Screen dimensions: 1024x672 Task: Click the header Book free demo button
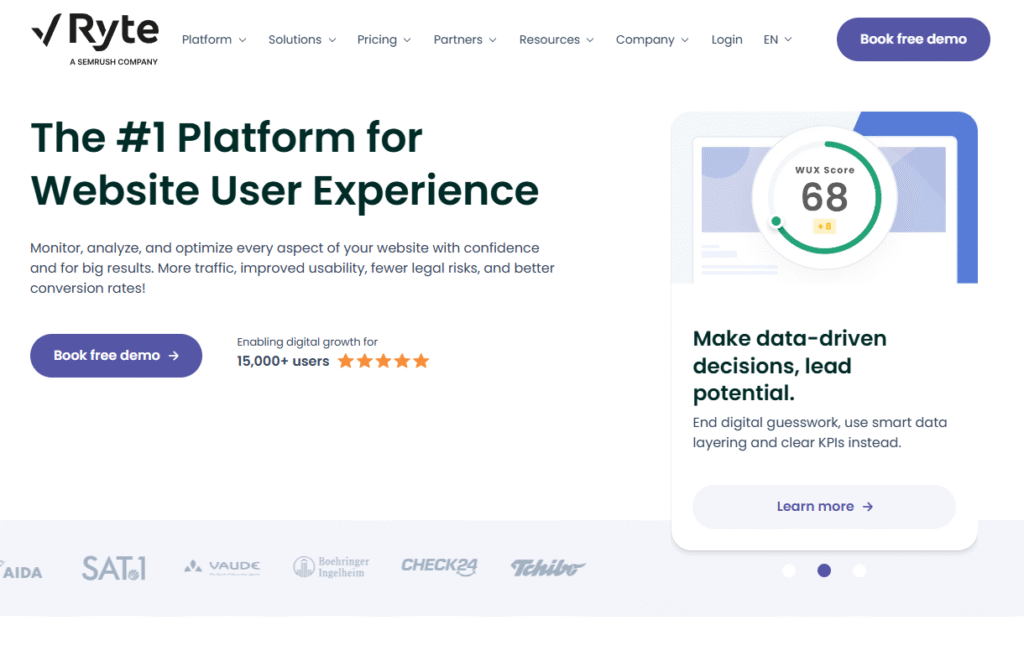(913, 39)
